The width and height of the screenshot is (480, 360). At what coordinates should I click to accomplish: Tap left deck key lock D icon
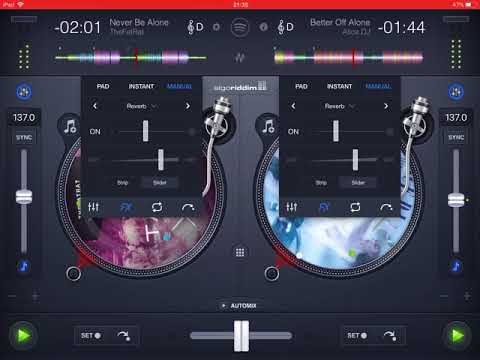(196, 27)
